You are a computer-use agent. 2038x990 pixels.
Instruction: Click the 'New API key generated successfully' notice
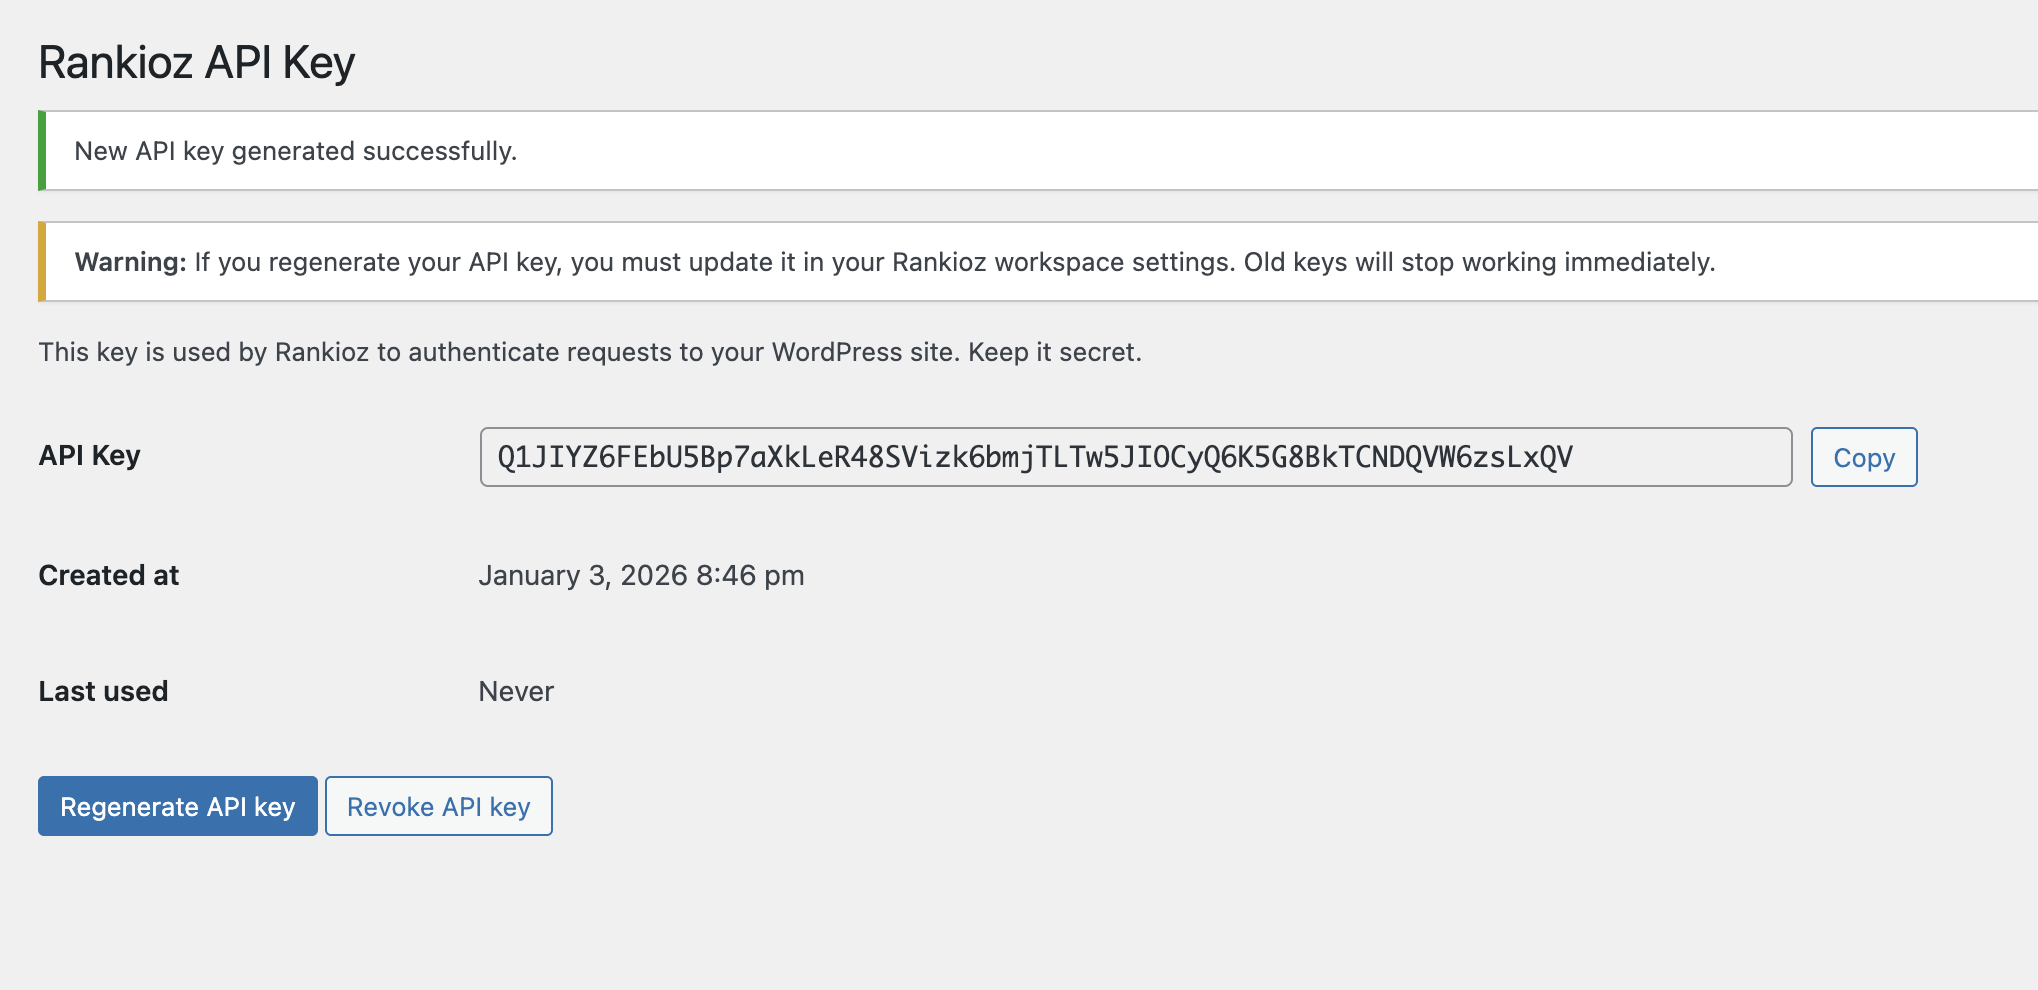tap(295, 151)
